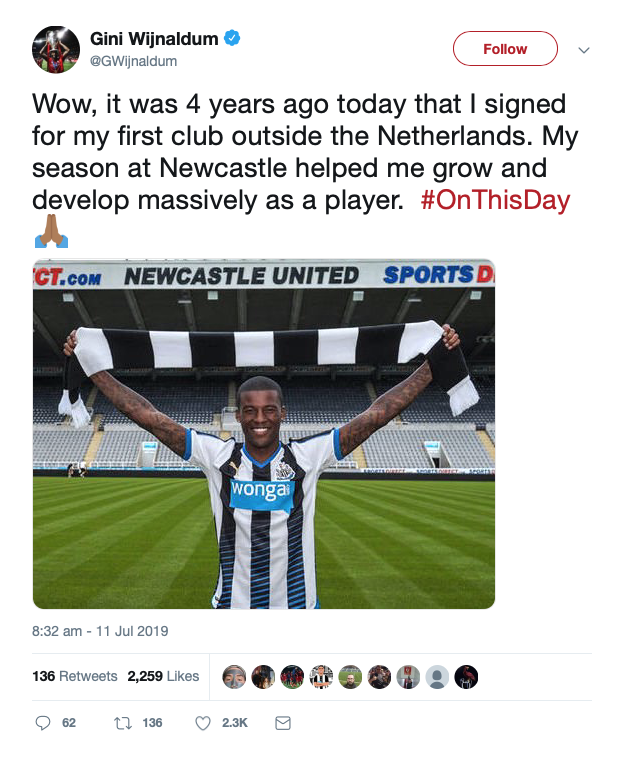
Task: Click the 62 replies count
Action: [69, 723]
